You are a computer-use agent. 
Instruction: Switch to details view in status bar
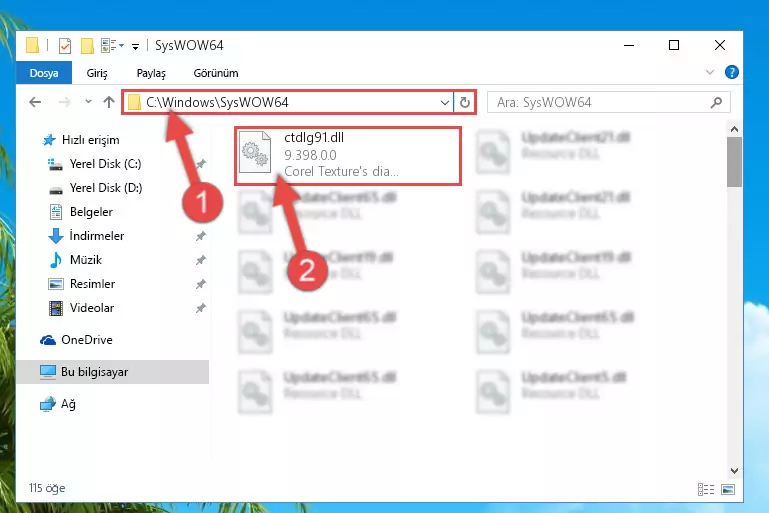tap(706, 489)
